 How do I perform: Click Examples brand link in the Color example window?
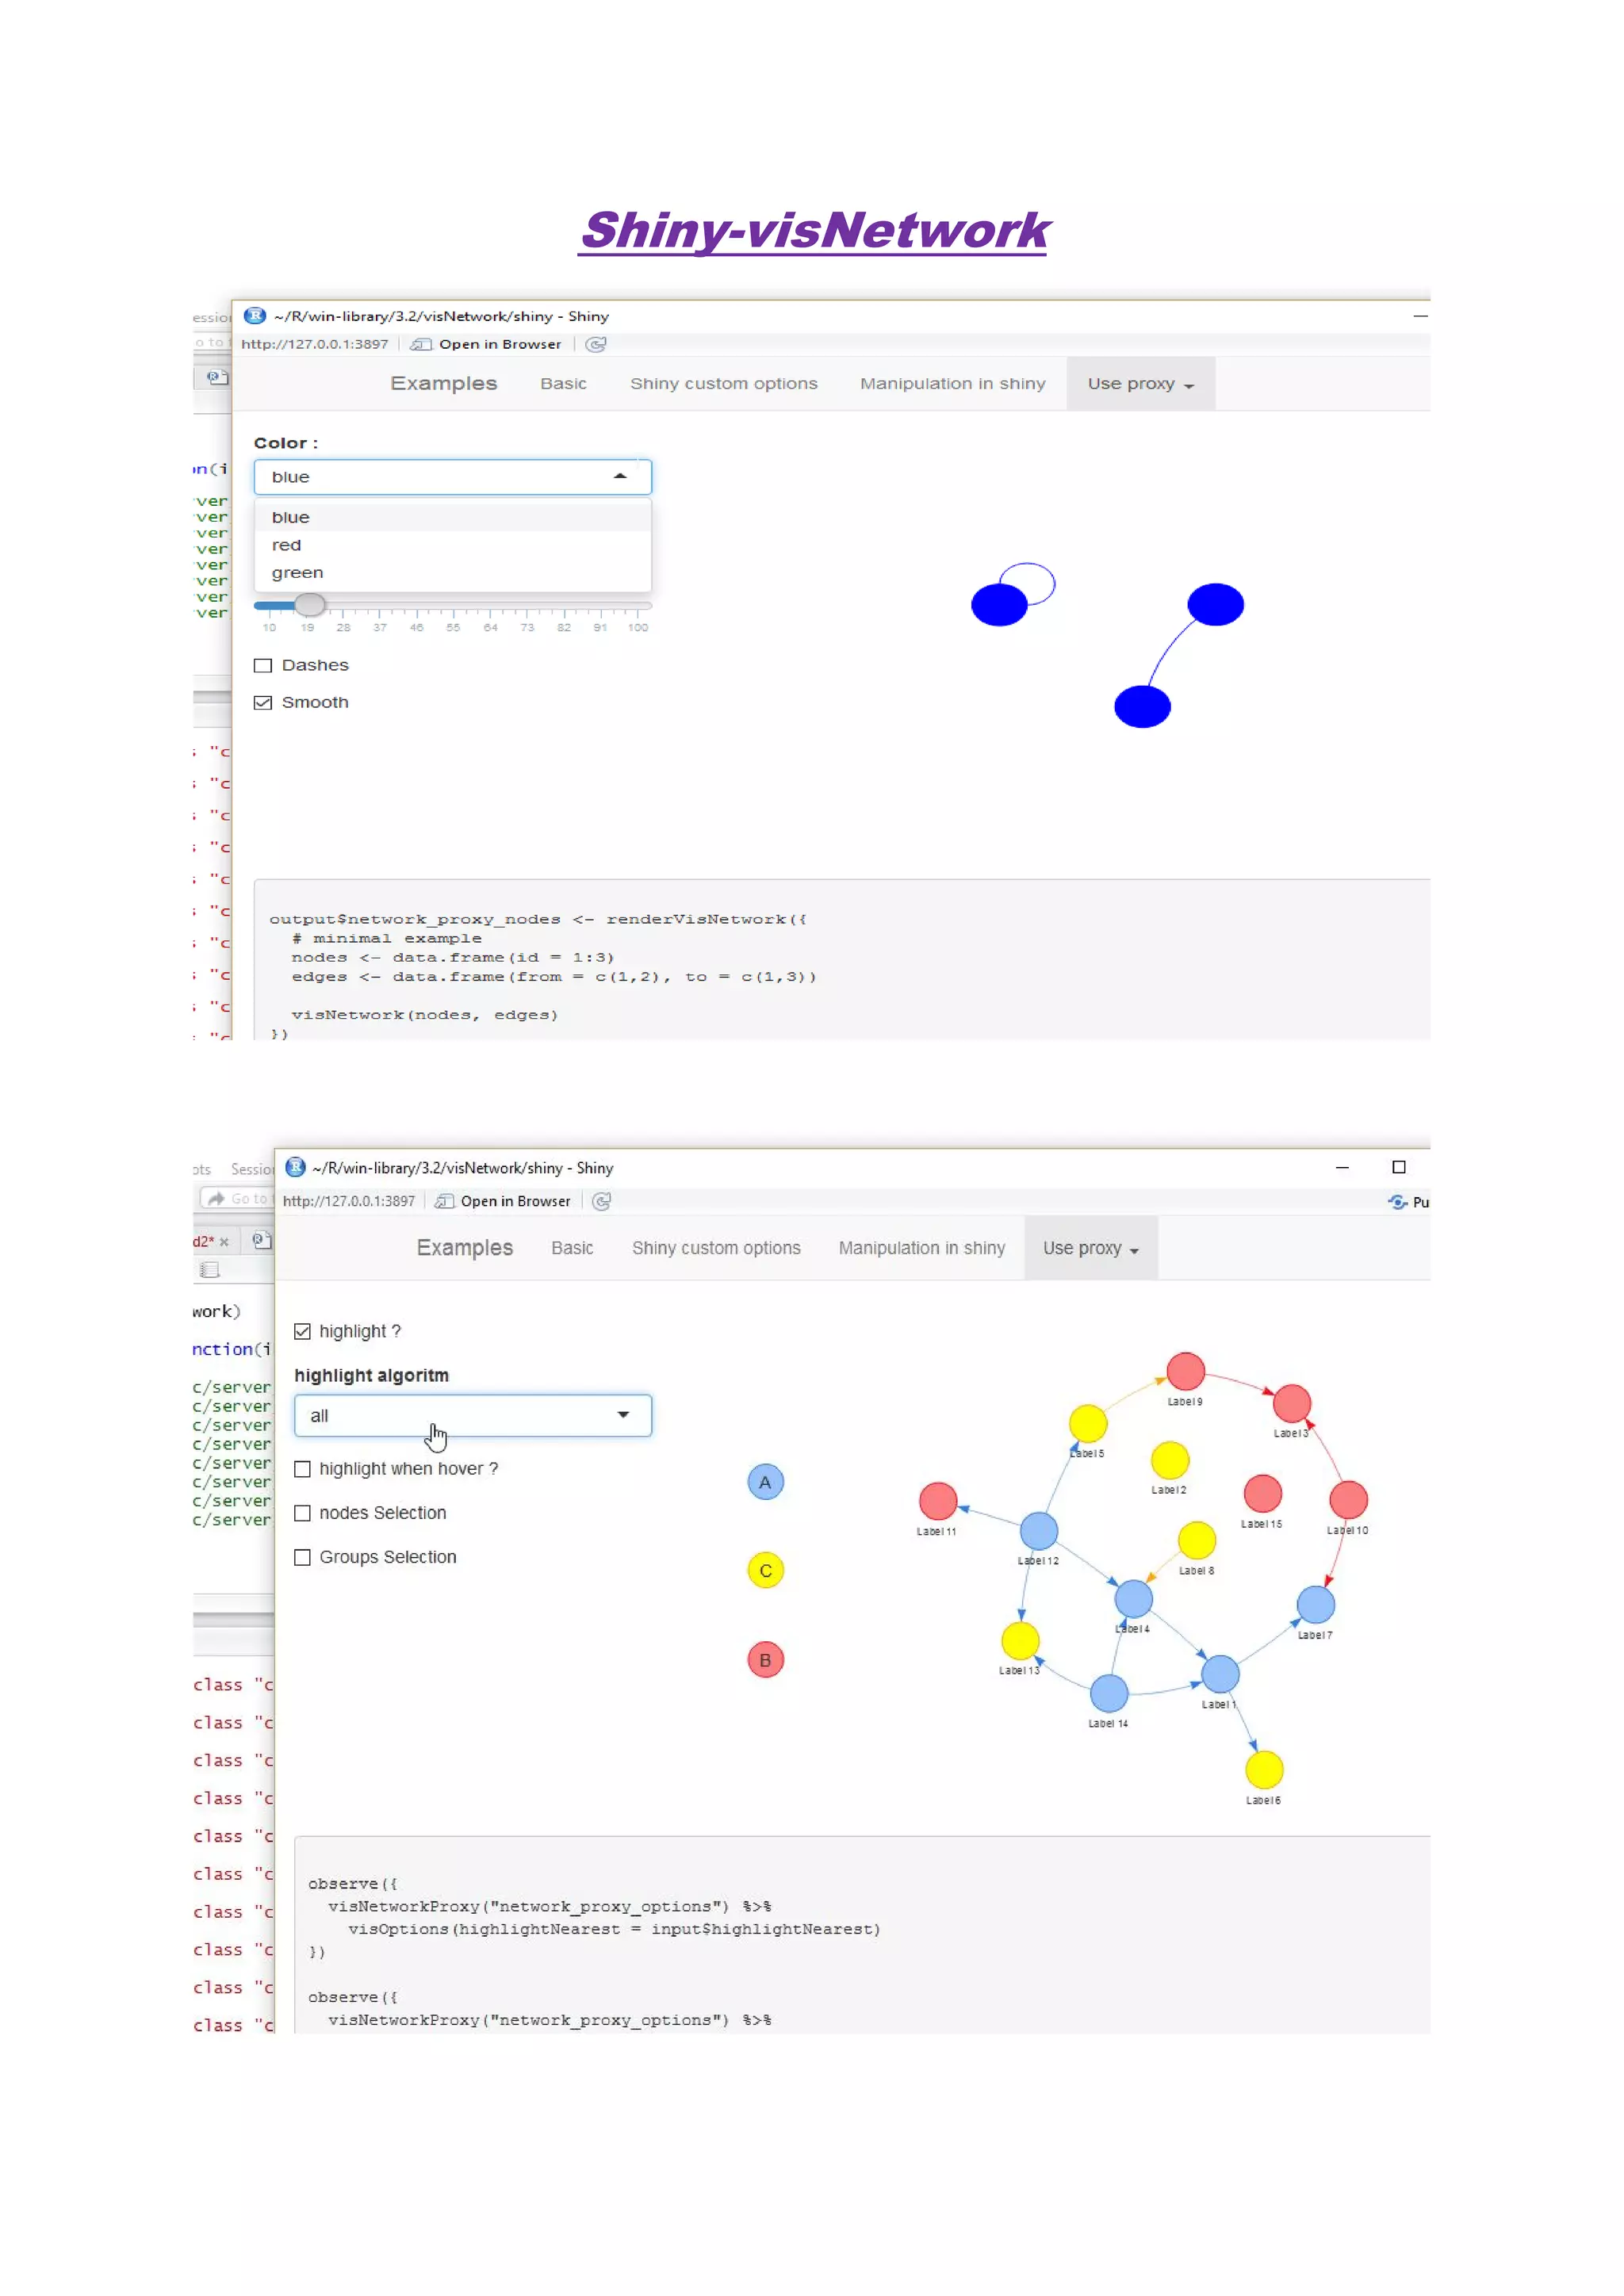click(x=444, y=384)
